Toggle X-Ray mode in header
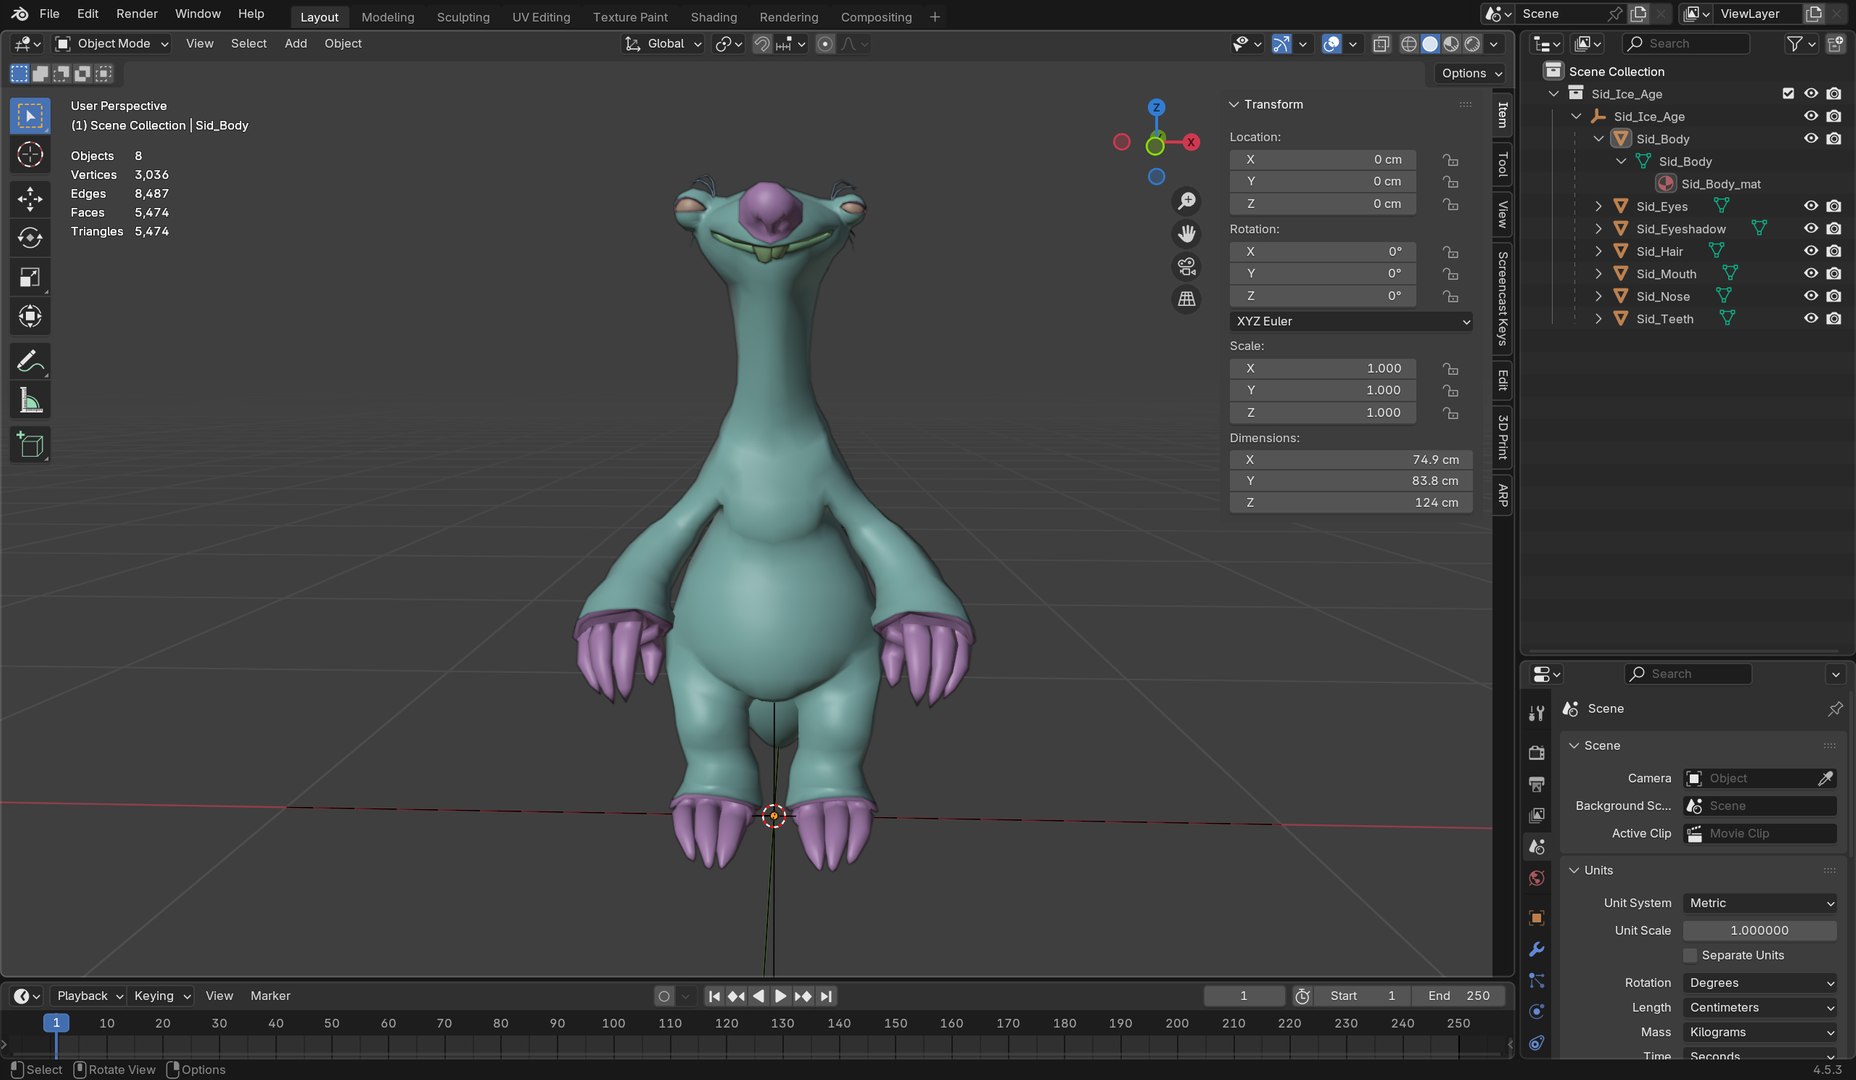This screenshot has height=1080, width=1856. coord(1381,44)
